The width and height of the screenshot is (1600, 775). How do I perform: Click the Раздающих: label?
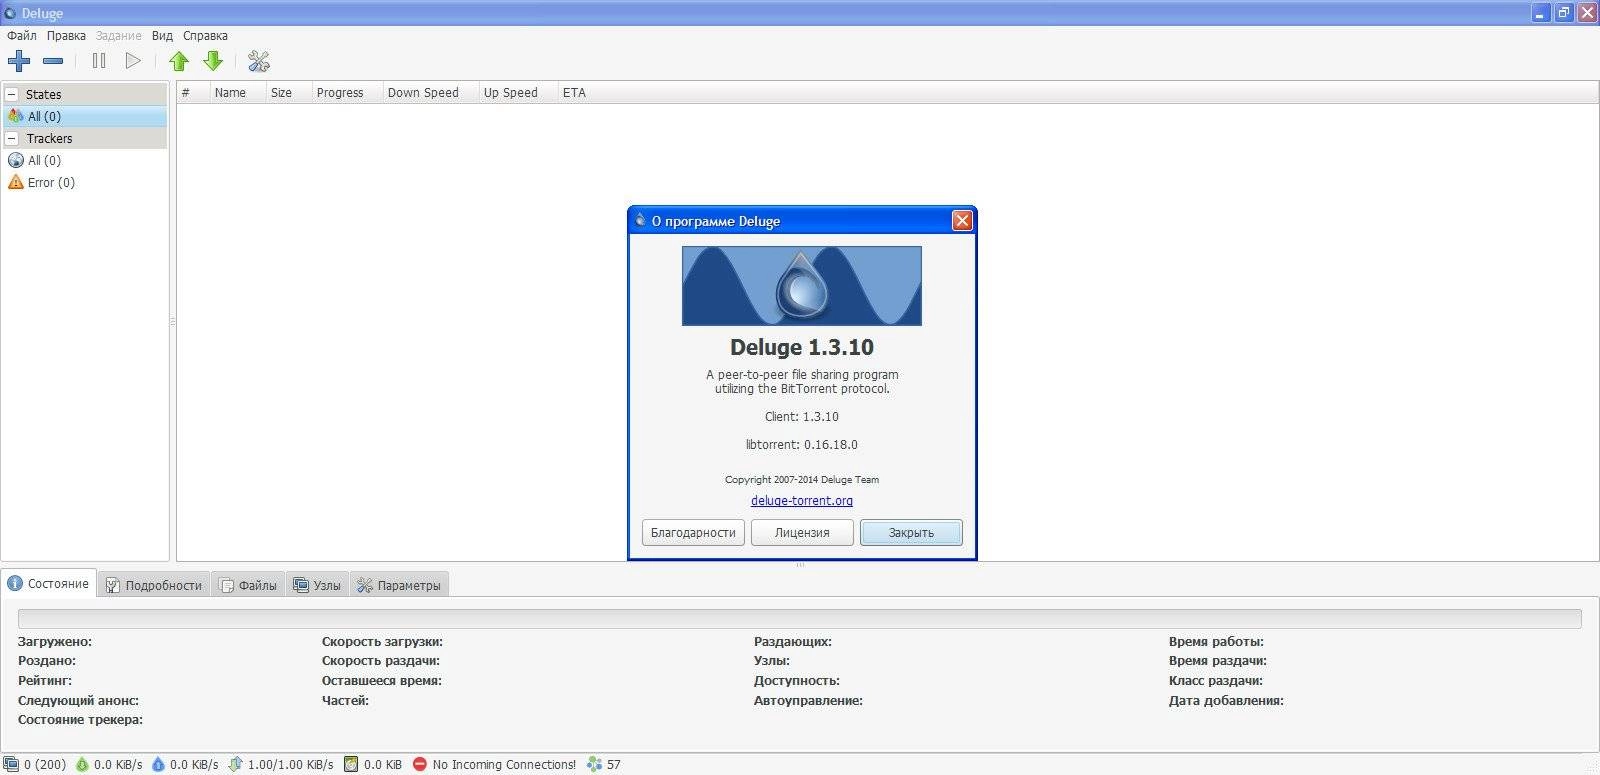(793, 641)
